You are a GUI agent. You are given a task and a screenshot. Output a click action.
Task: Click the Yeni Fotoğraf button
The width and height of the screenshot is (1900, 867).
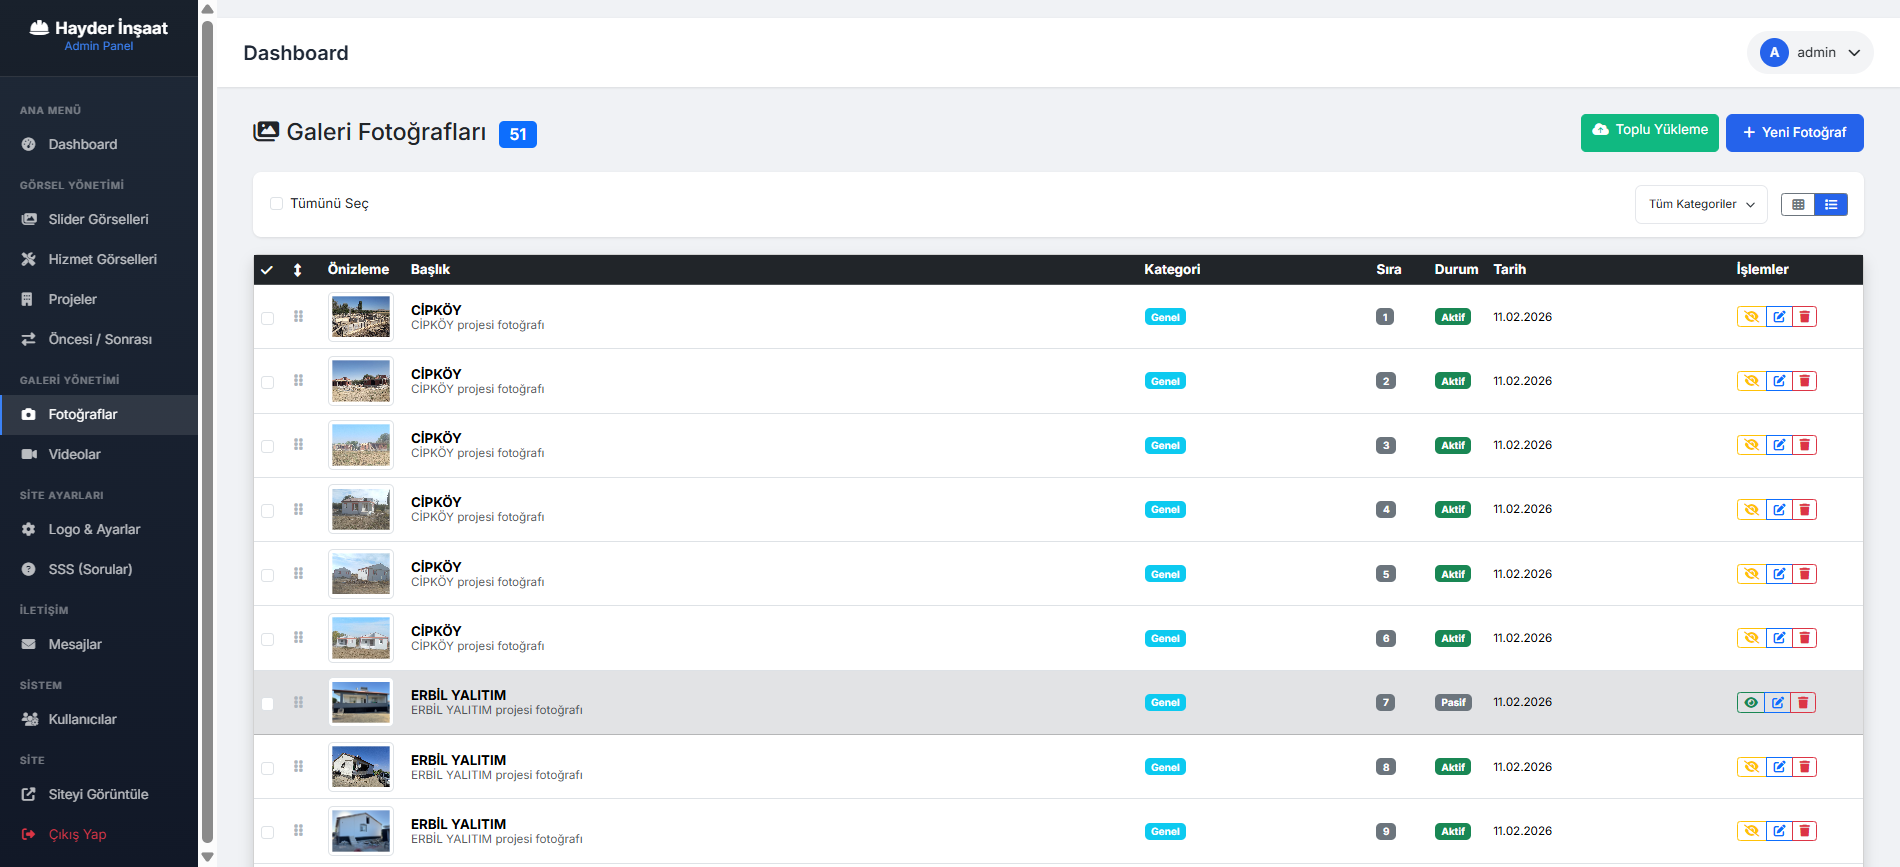(x=1794, y=133)
